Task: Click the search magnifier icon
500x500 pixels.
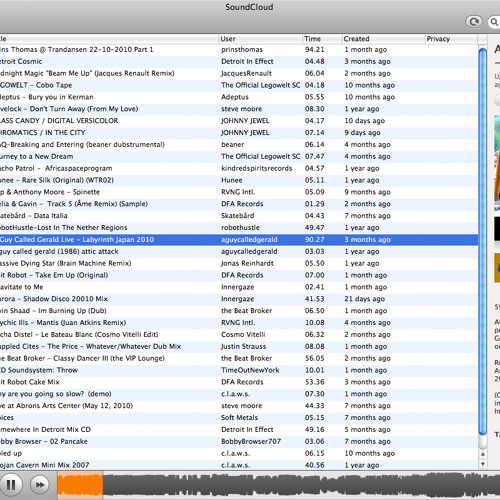Action: [494, 22]
